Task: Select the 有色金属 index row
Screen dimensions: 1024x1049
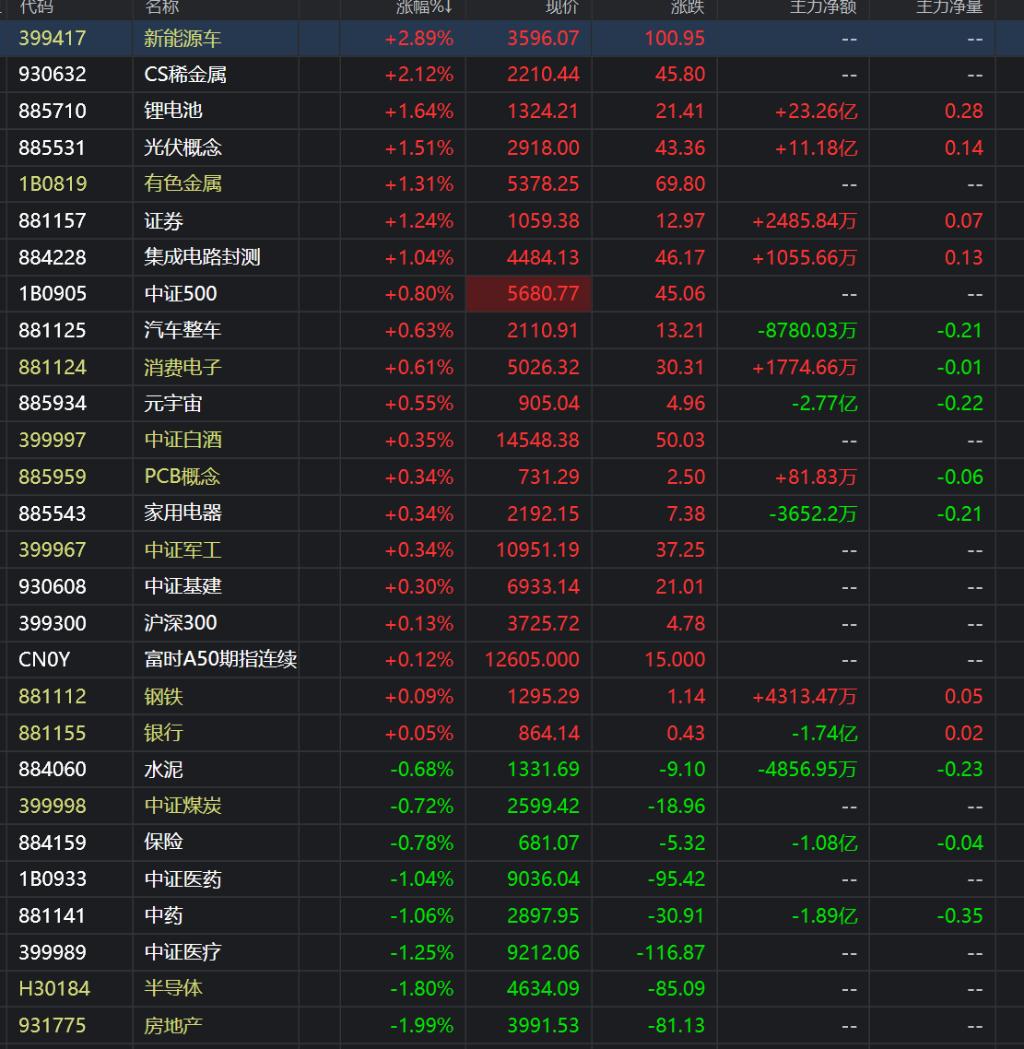Action: [183, 184]
